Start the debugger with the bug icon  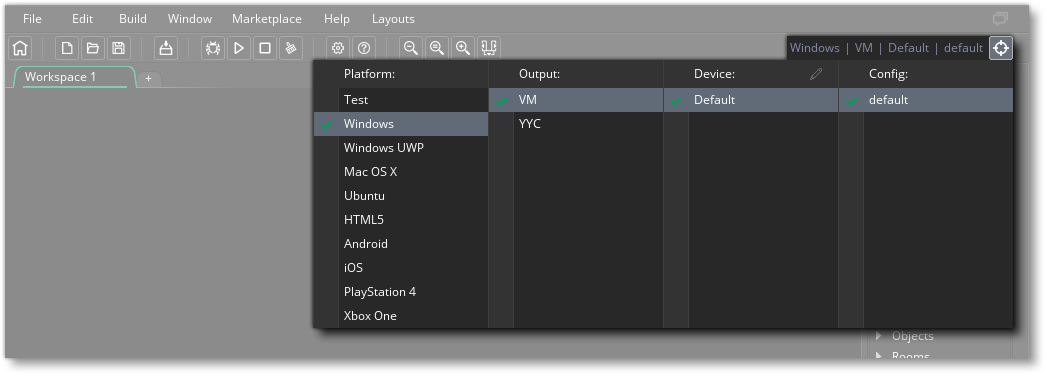213,48
